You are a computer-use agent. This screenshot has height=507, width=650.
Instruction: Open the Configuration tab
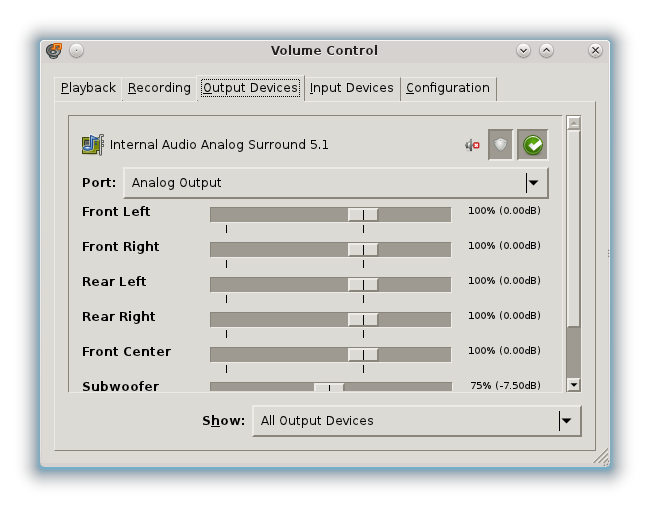coord(447,88)
